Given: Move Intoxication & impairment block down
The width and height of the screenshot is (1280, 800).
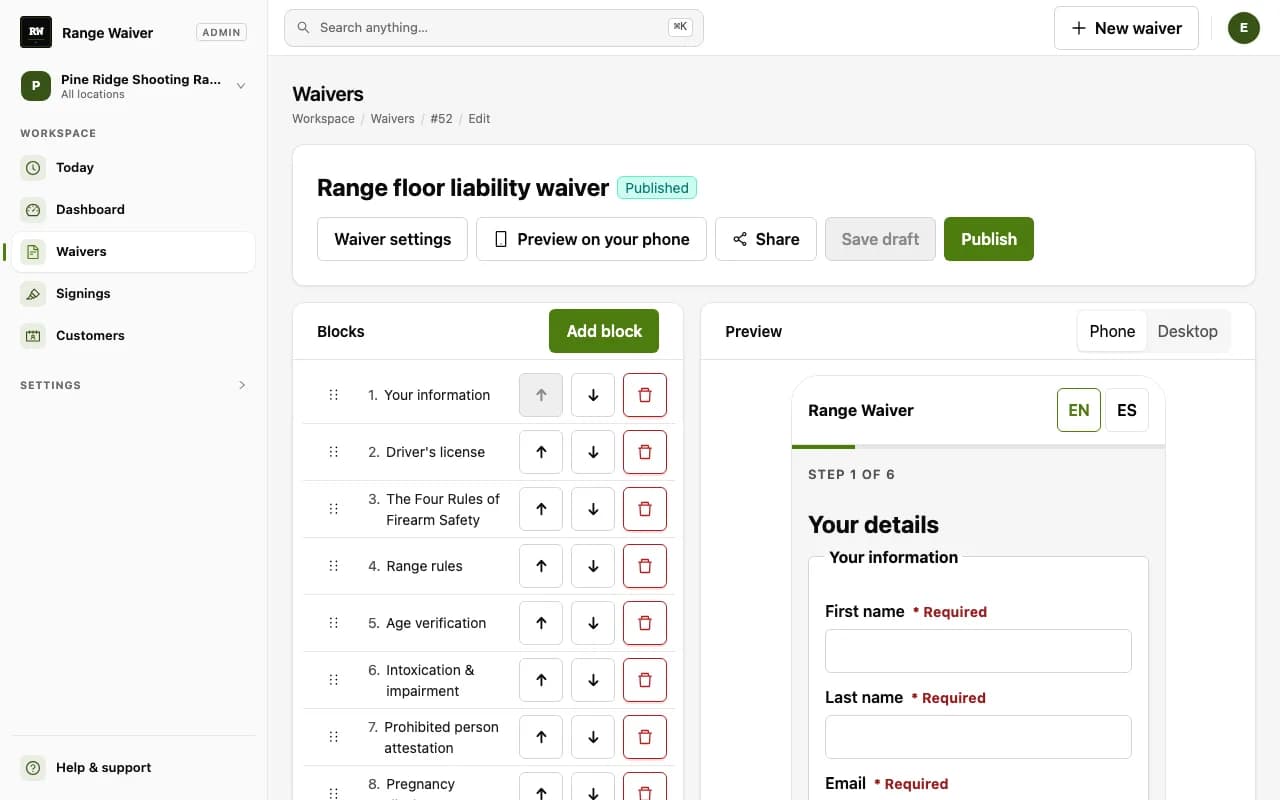Looking at the screenshot, I should pyautogui.click(x=593, y=680).
